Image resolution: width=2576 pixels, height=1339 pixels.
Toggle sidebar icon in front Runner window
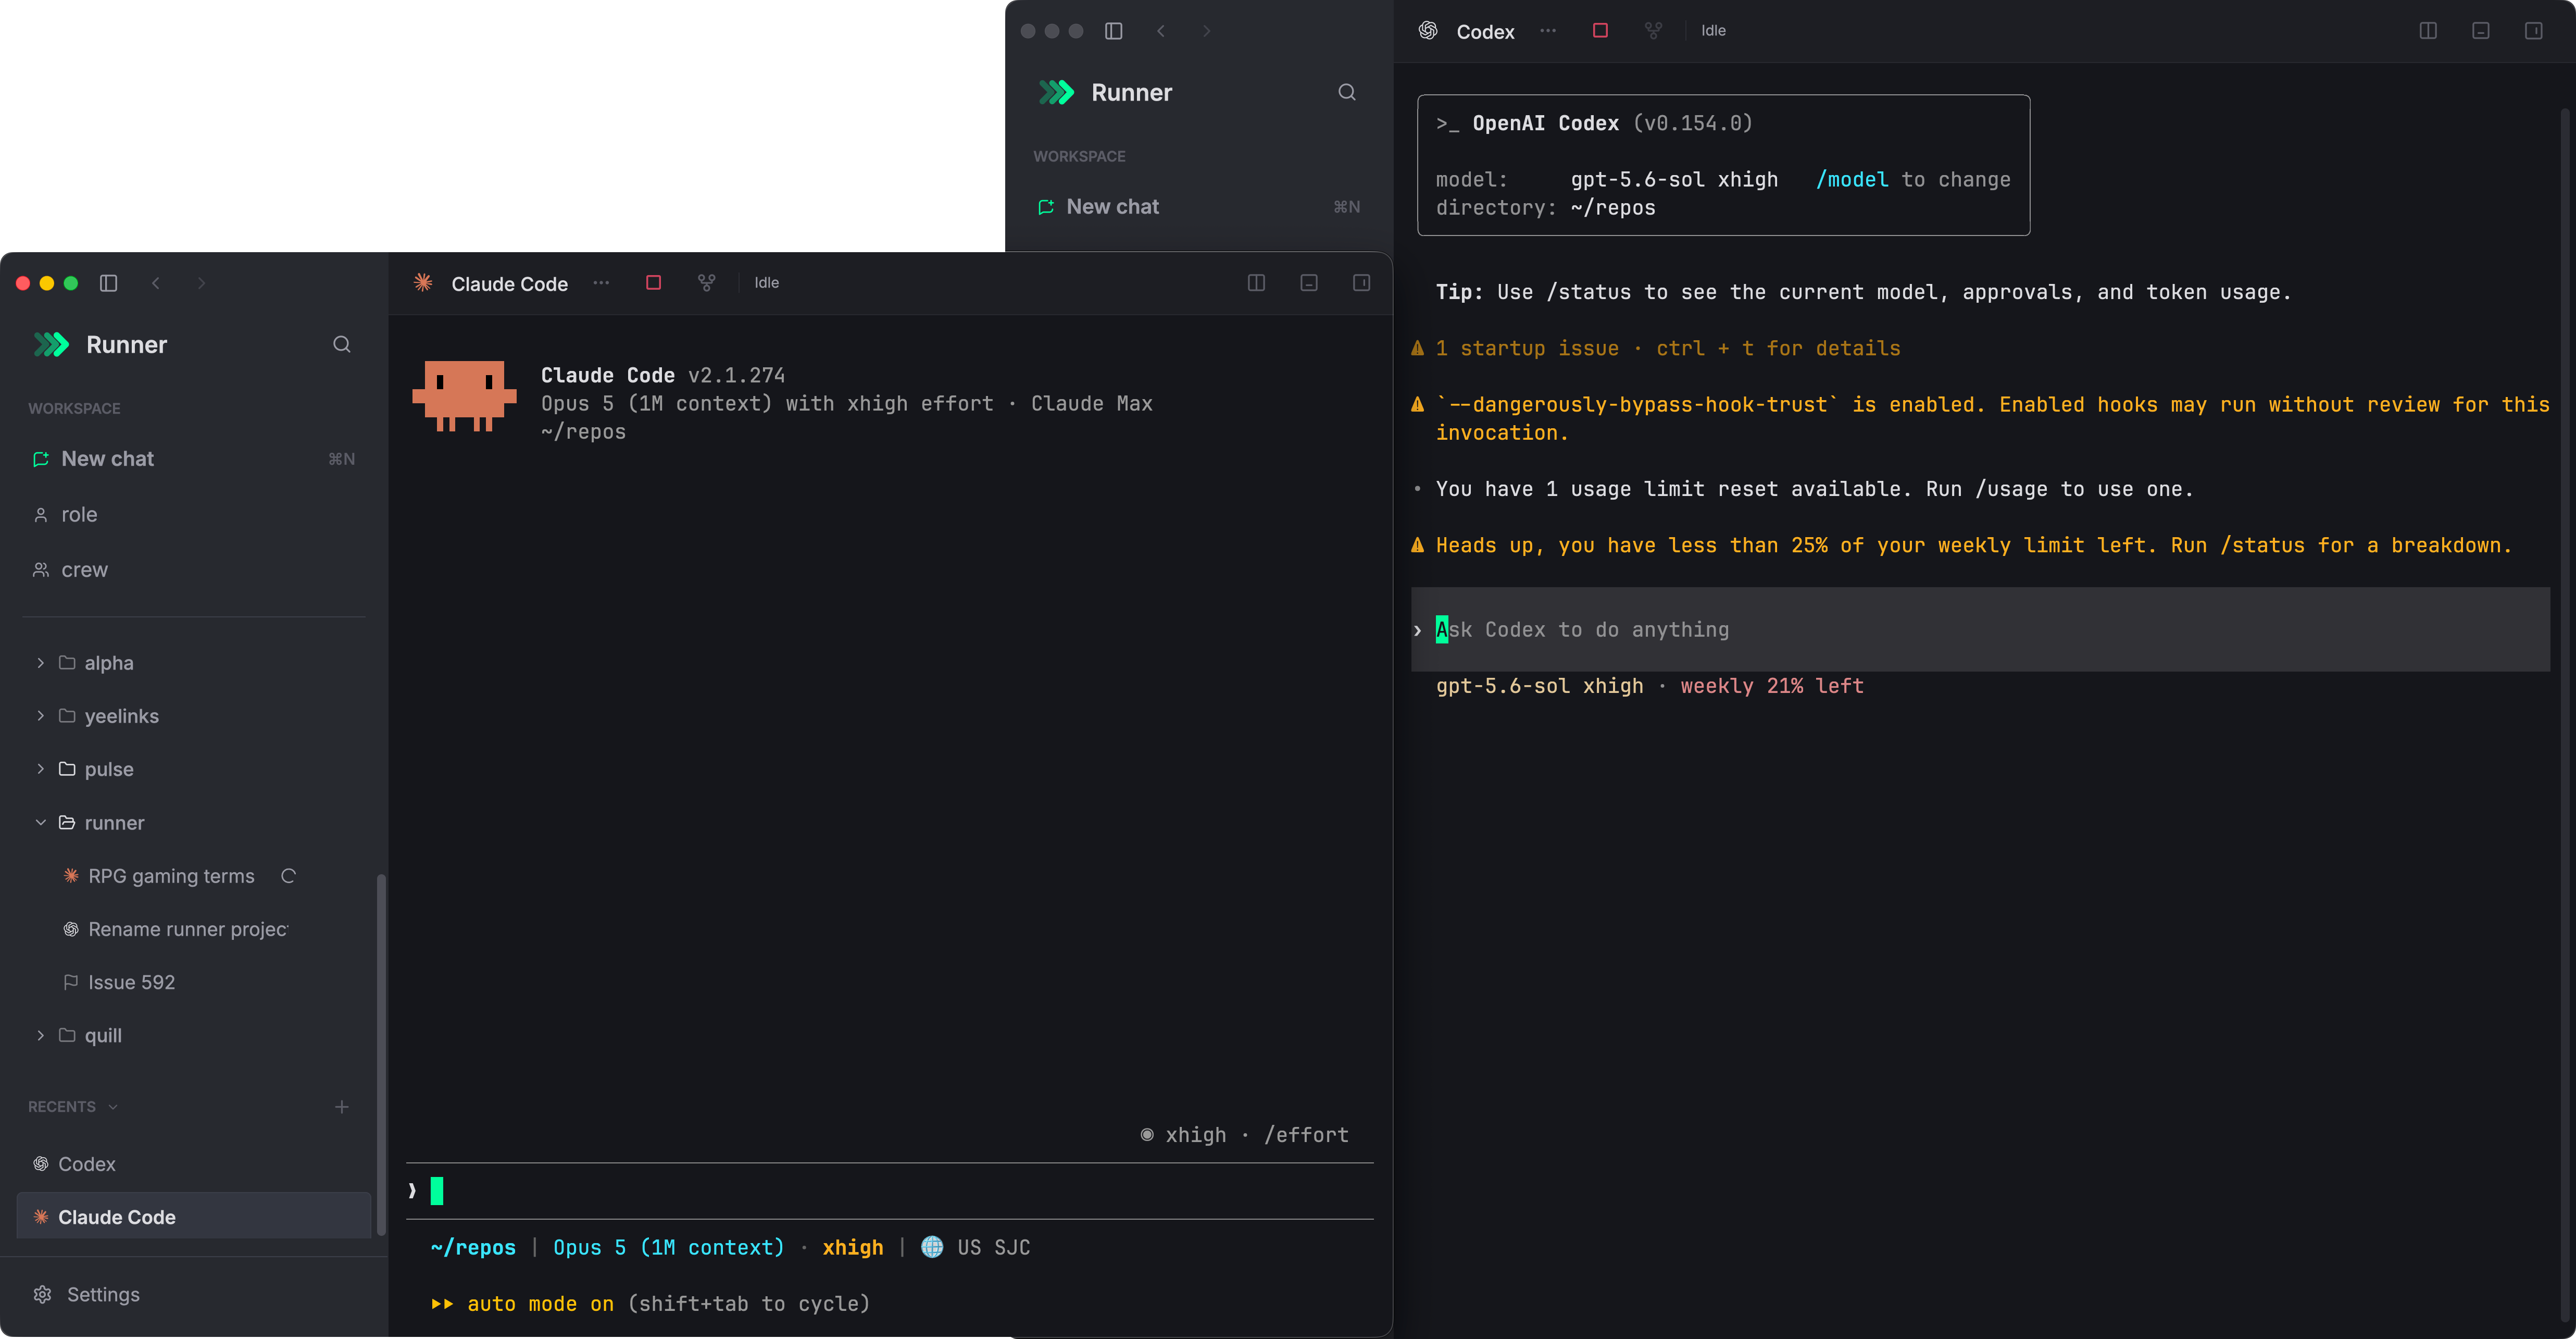pyautogui.click(x=109, y=283)
